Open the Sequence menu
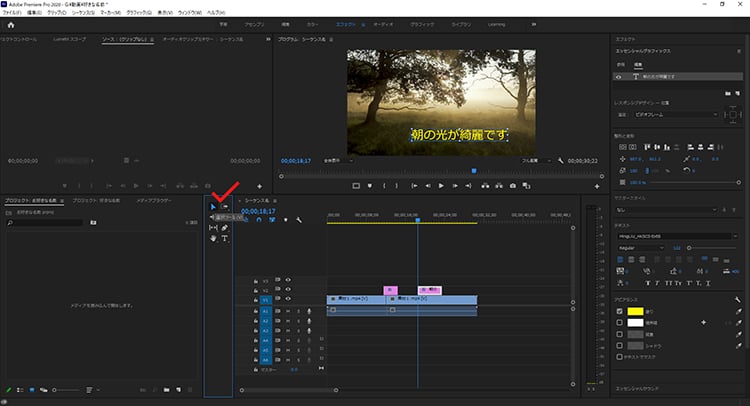This screenshot has height=406, width=750. (83, 12)
